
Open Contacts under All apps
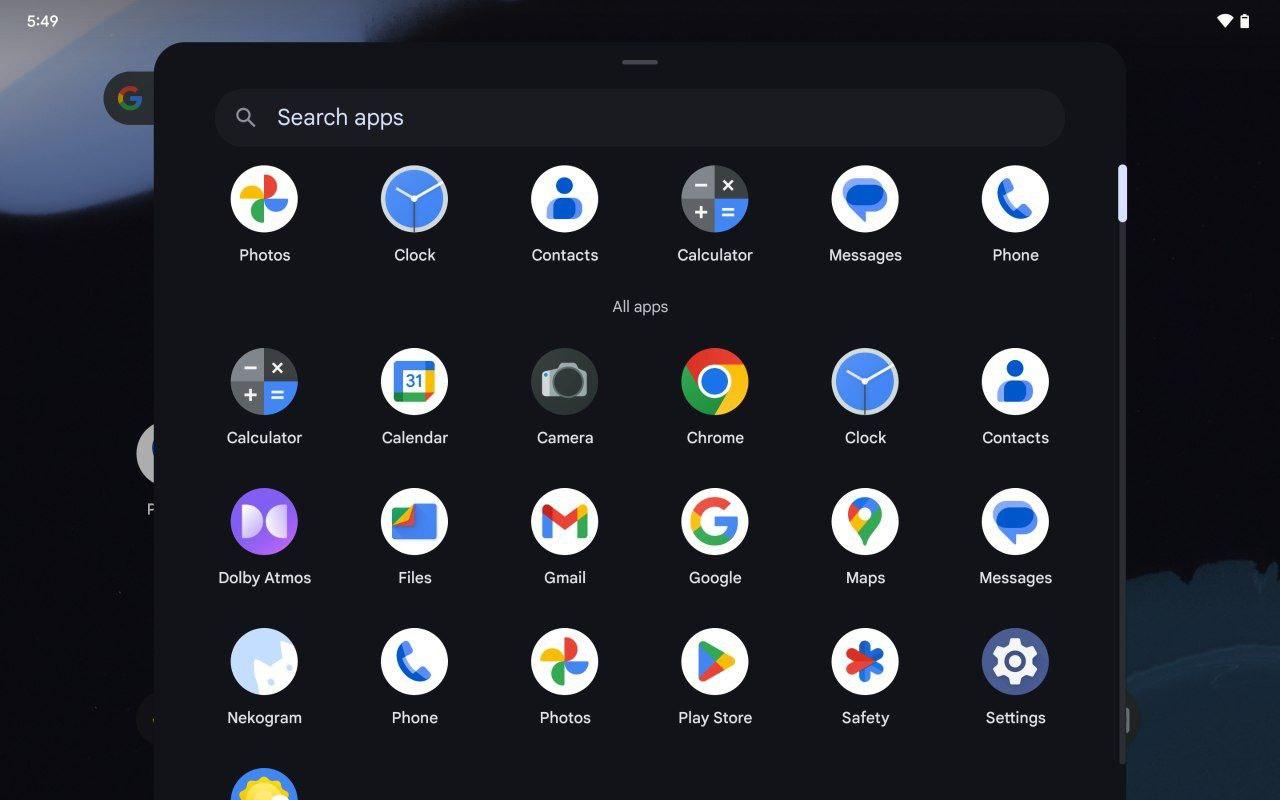1015,381
